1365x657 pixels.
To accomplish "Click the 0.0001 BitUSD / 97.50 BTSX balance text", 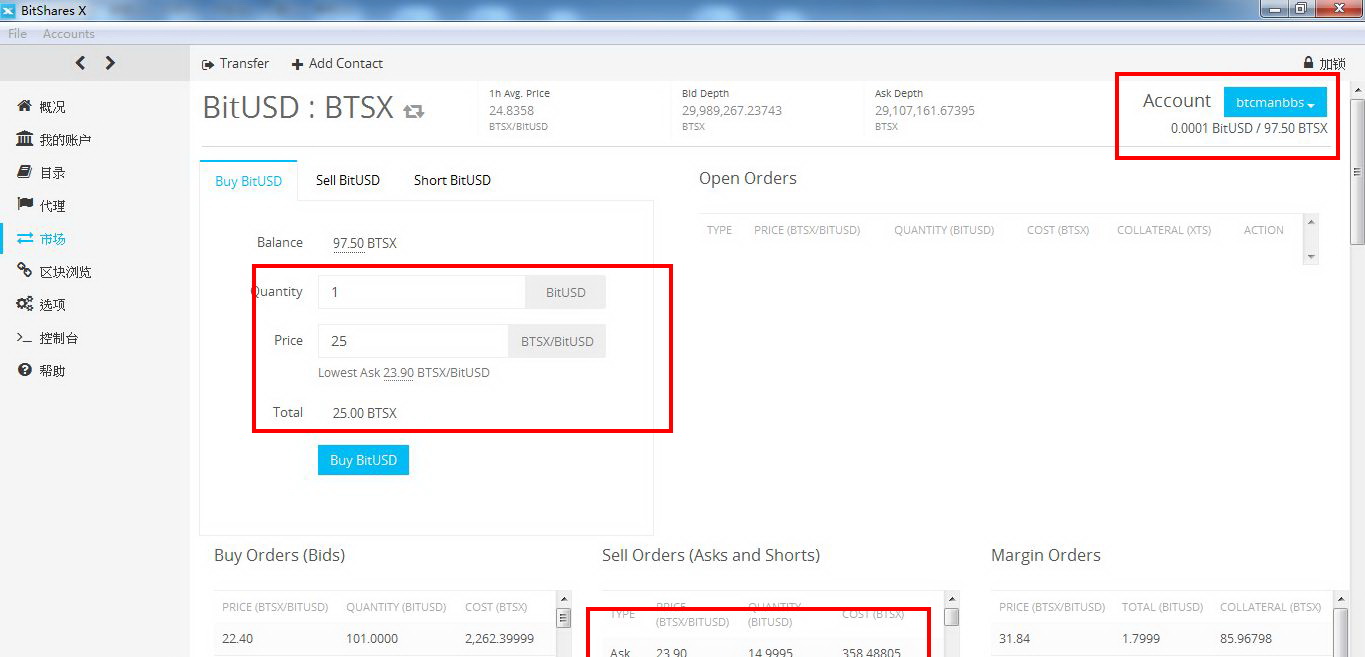I will [1249, 128].
